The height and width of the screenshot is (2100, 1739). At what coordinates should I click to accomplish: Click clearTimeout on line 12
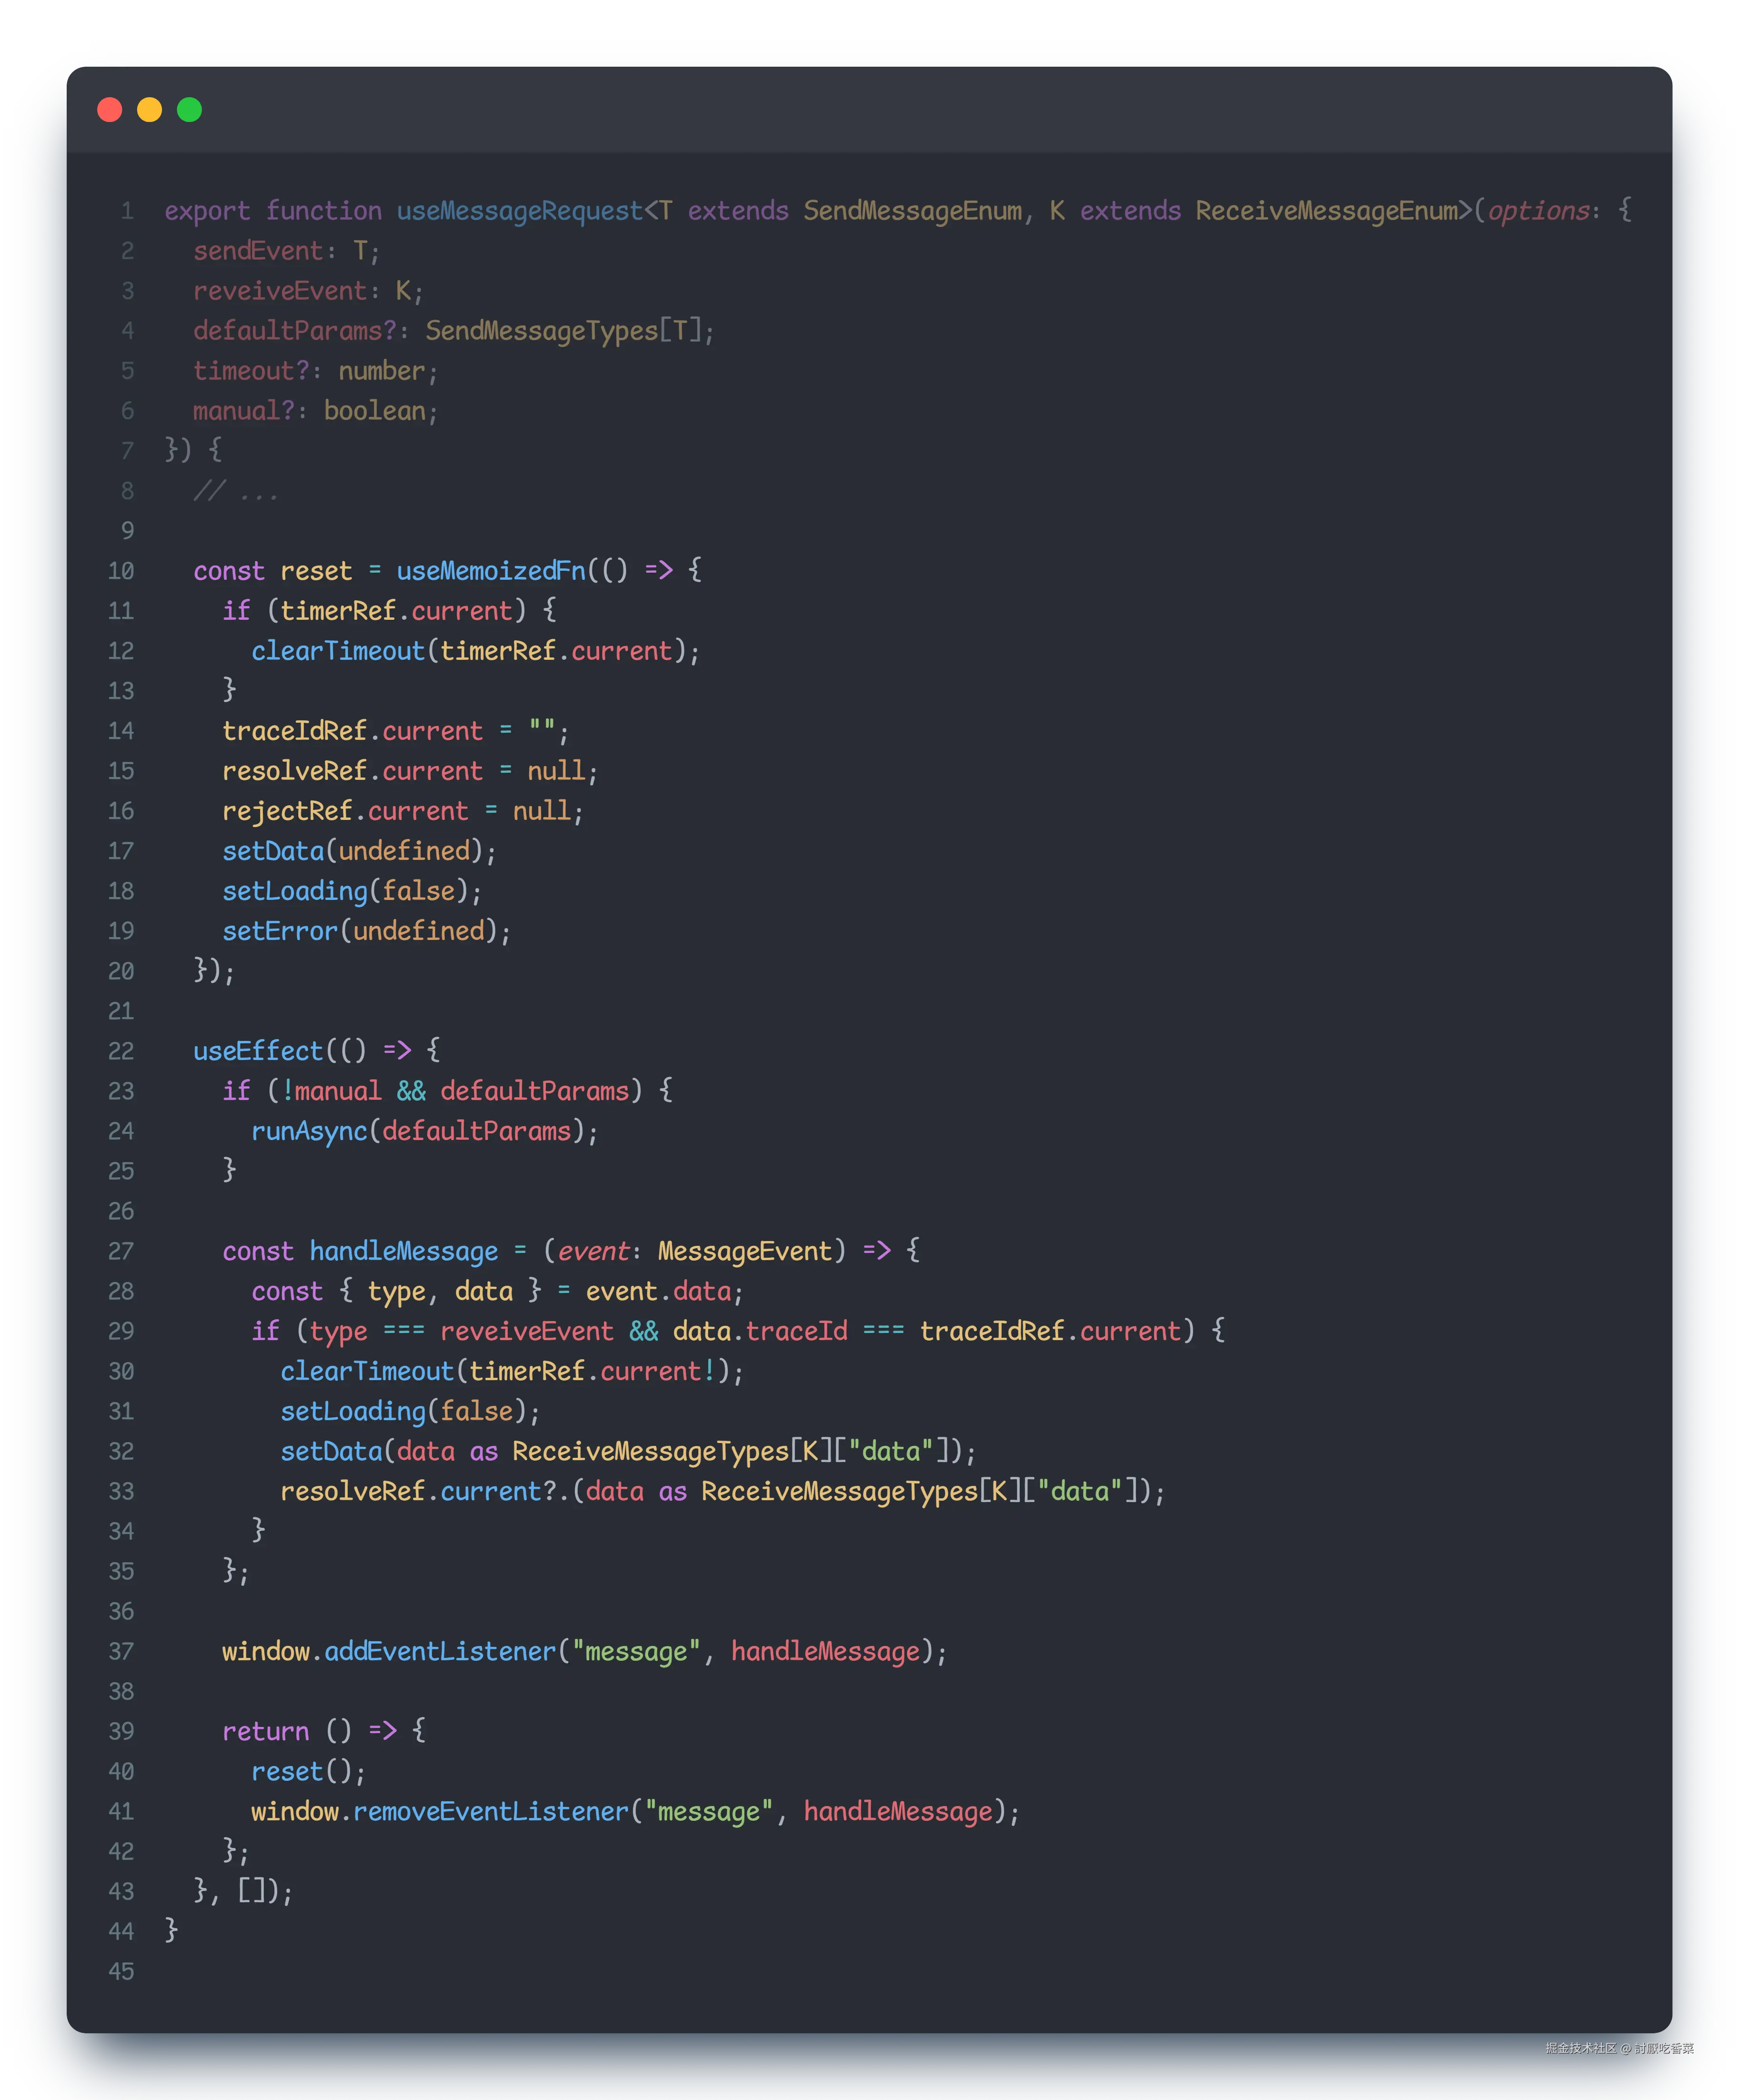338,651
